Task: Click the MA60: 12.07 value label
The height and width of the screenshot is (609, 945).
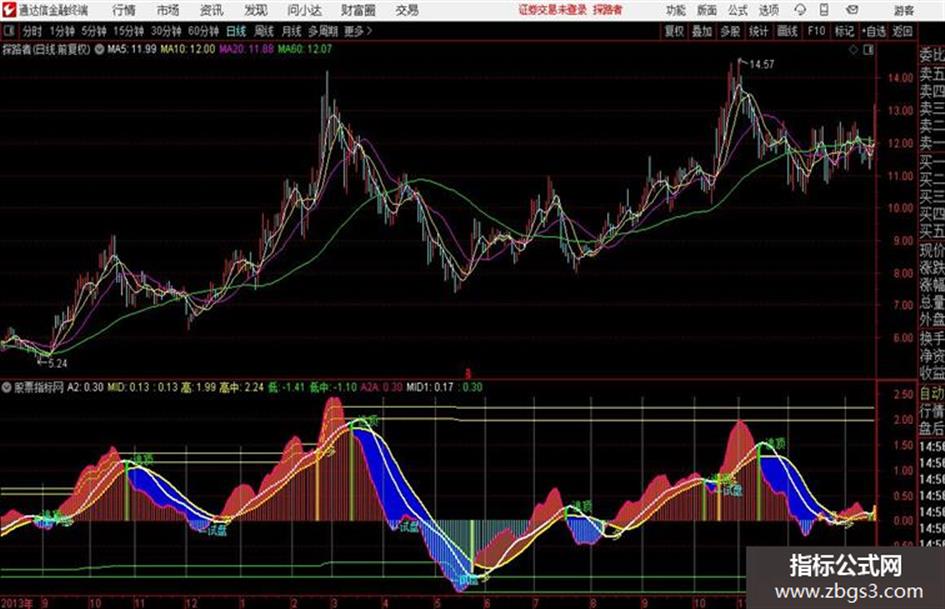Action: point(305,49)
